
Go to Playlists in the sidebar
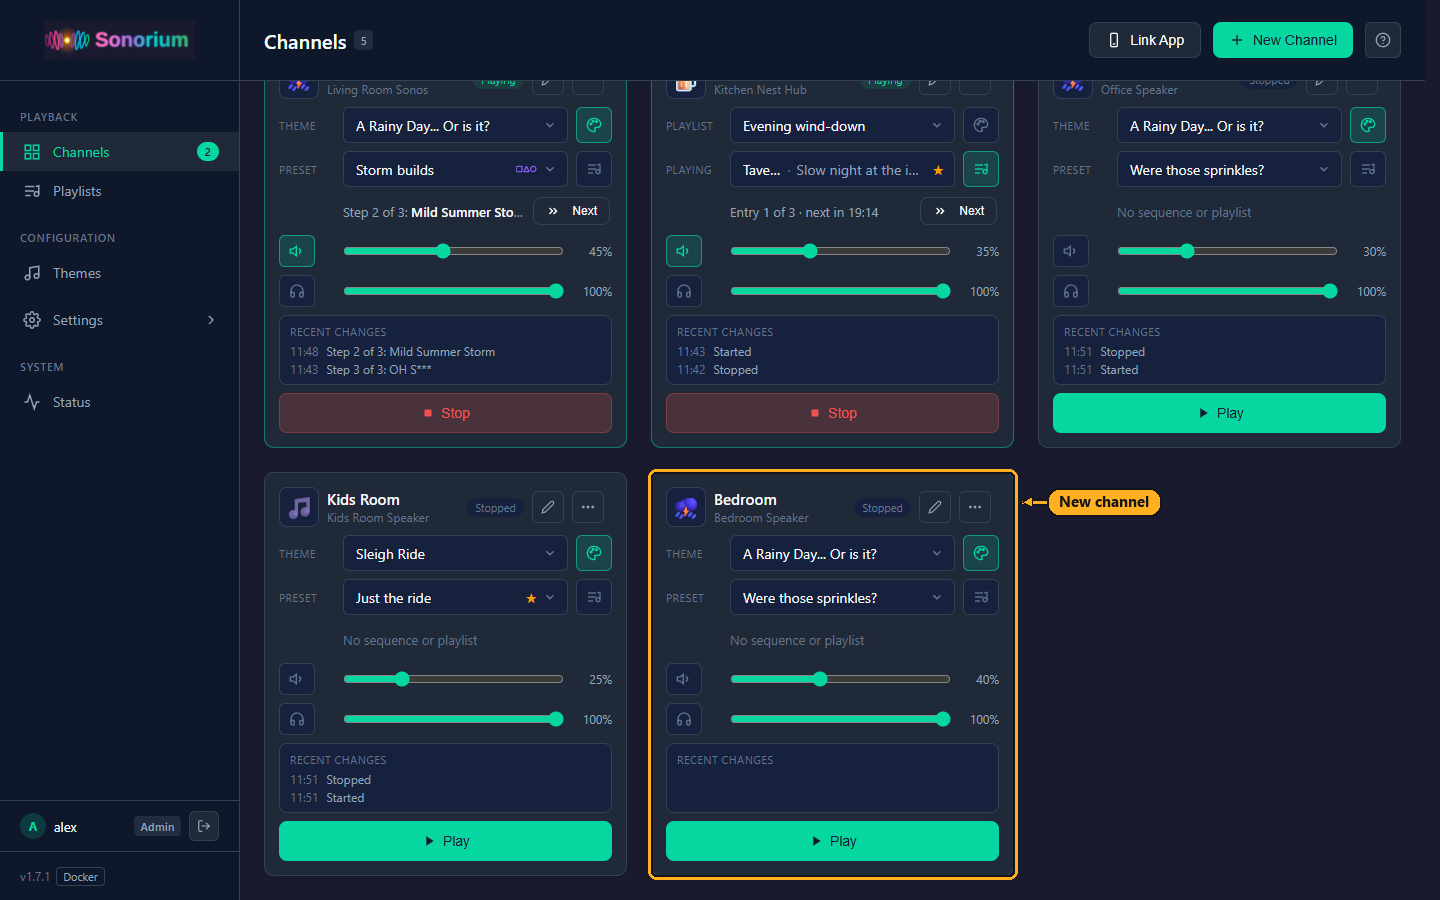119,191
